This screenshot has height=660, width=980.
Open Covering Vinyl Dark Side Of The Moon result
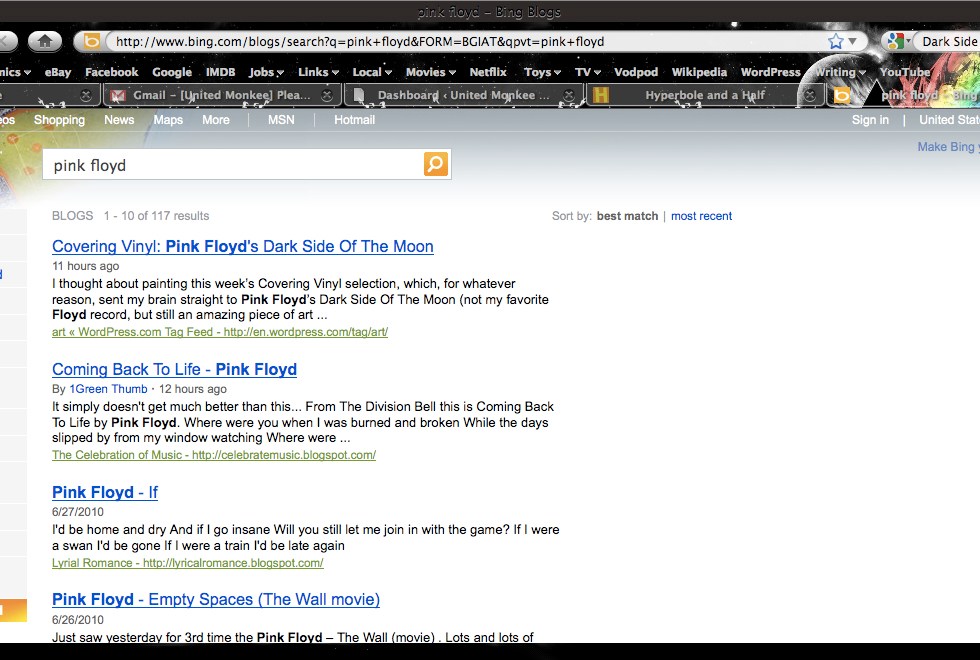(x=242, y=246)
